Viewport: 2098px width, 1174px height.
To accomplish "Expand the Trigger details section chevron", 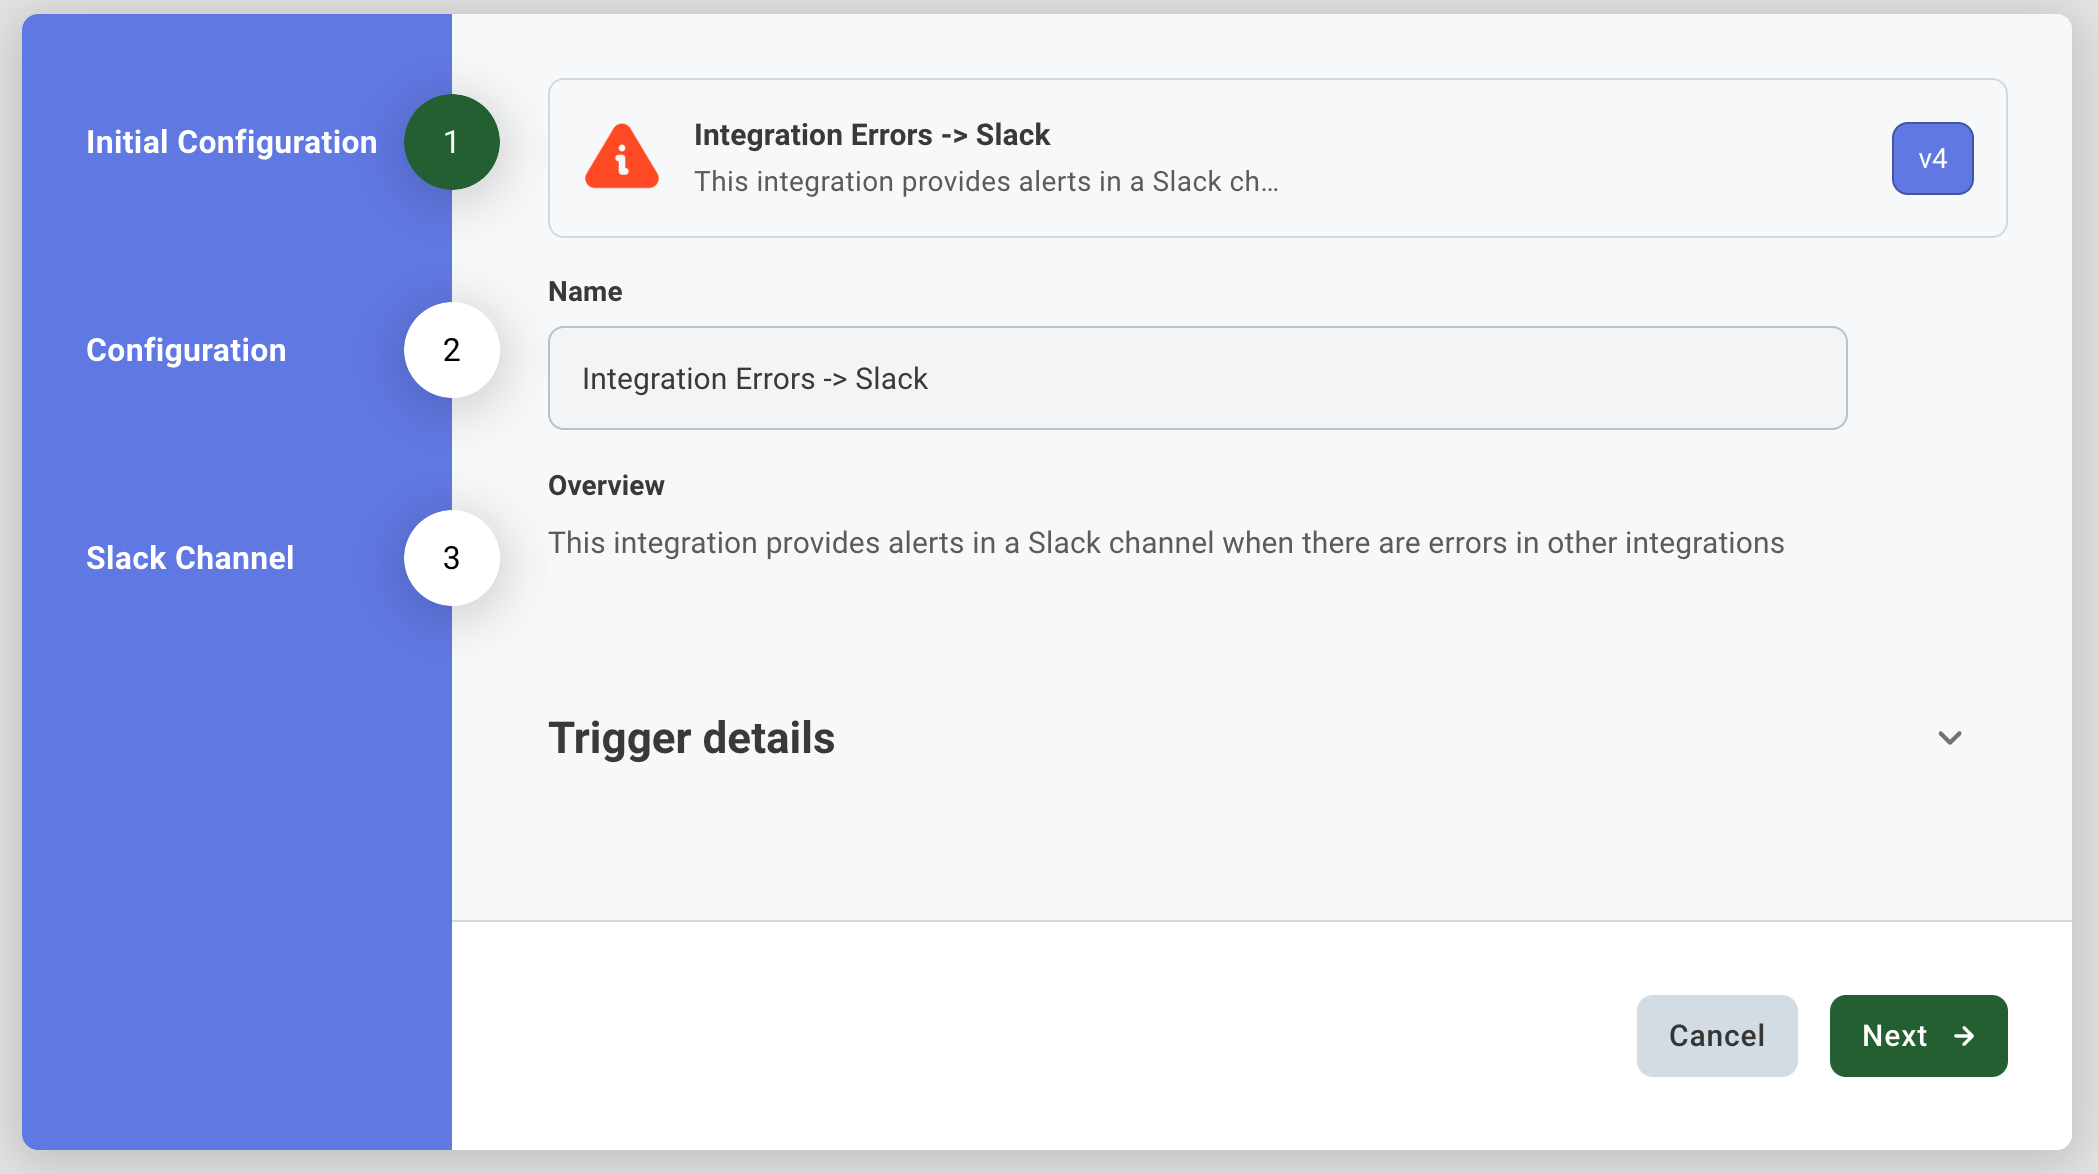I will click(x=1950, y=738).
